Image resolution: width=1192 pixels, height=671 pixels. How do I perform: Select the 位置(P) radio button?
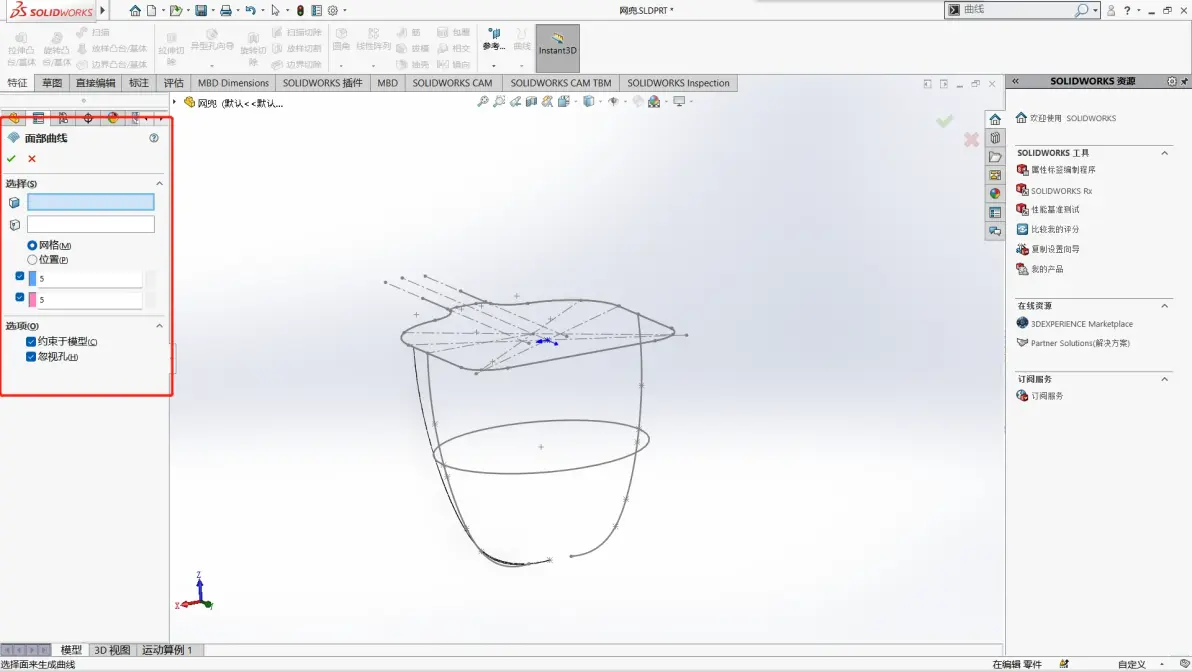32,260
